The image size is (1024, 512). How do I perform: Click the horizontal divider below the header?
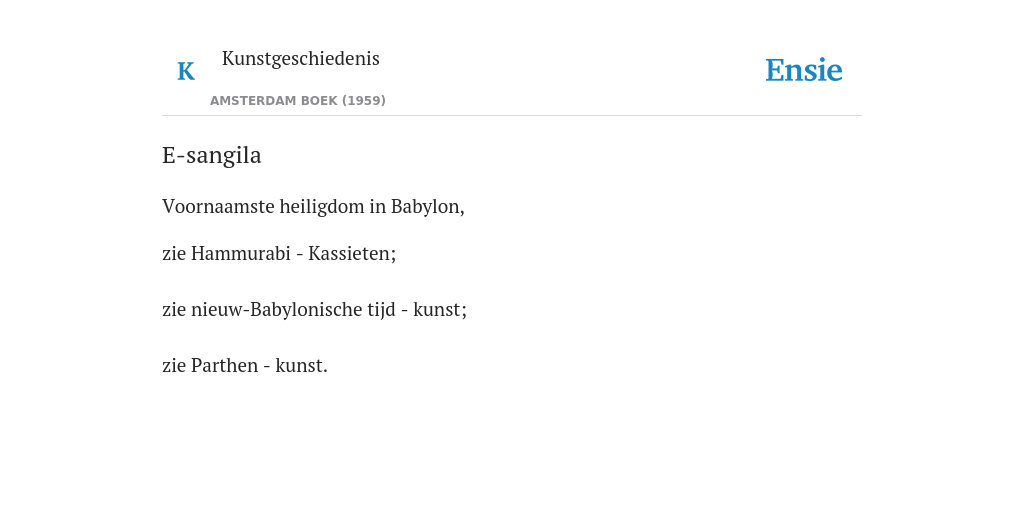(512, 116)
